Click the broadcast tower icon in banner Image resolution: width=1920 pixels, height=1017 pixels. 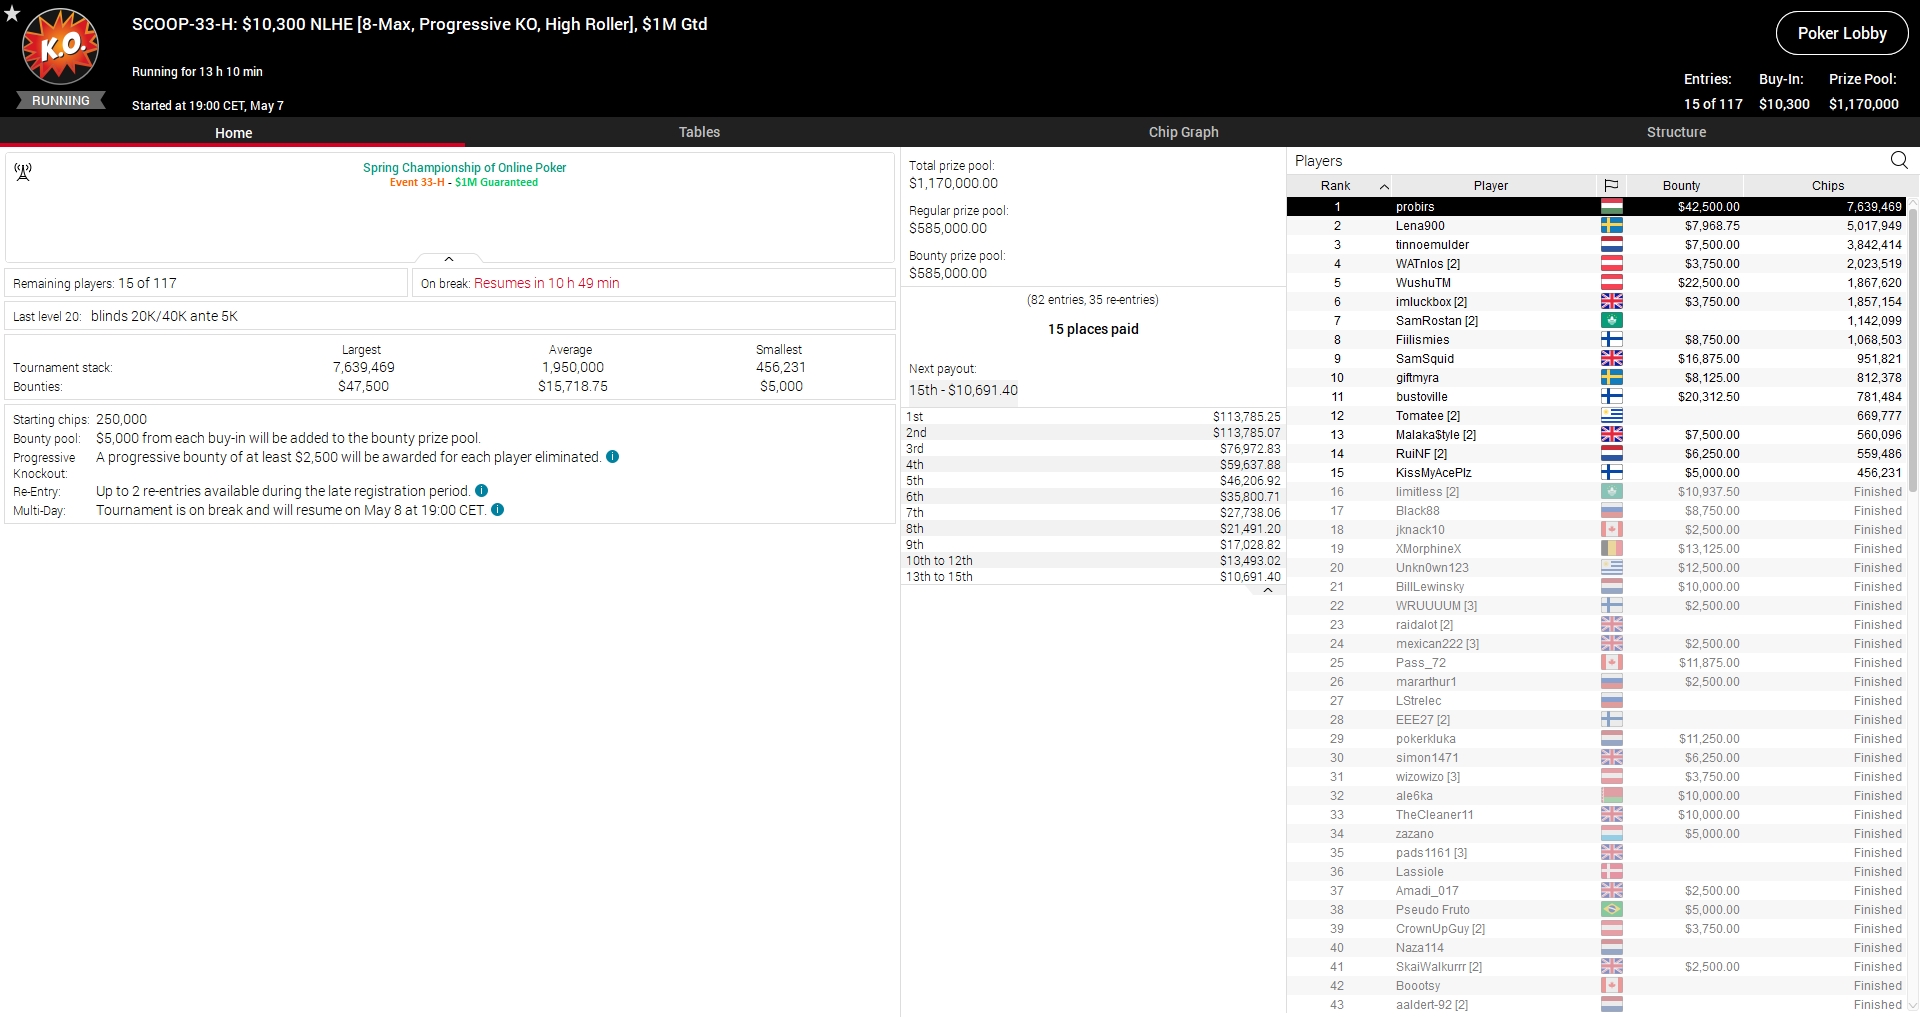(23, 172)
